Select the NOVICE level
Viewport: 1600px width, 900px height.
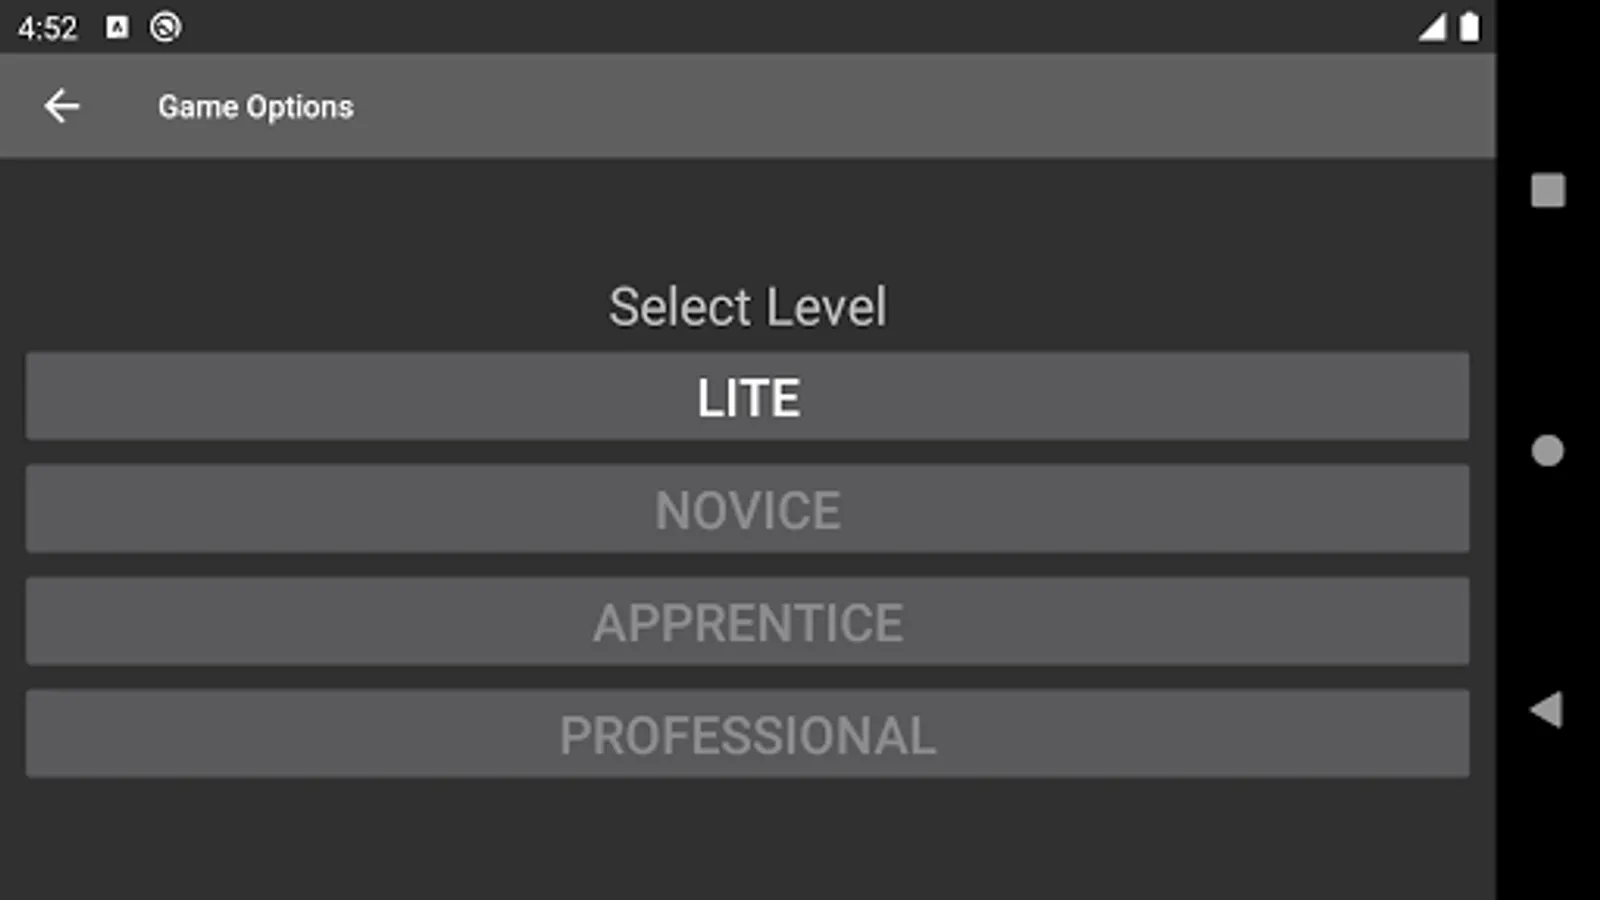[747, 509]
